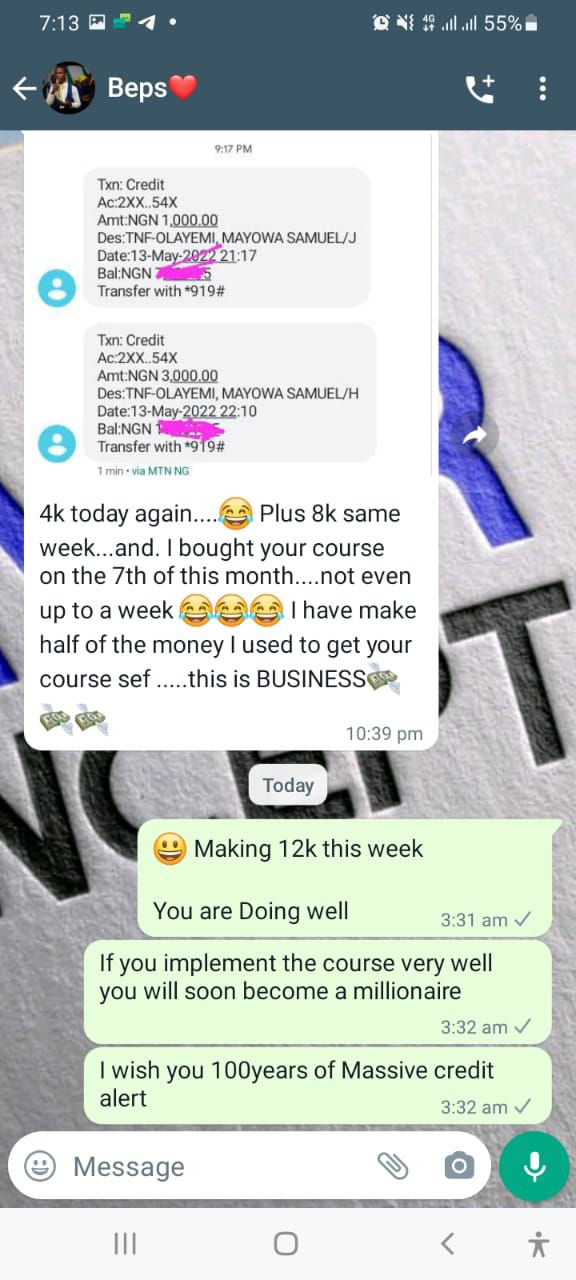Tap the Android home button
Screen dimensions: 576x1280
tap(286, 1243)
